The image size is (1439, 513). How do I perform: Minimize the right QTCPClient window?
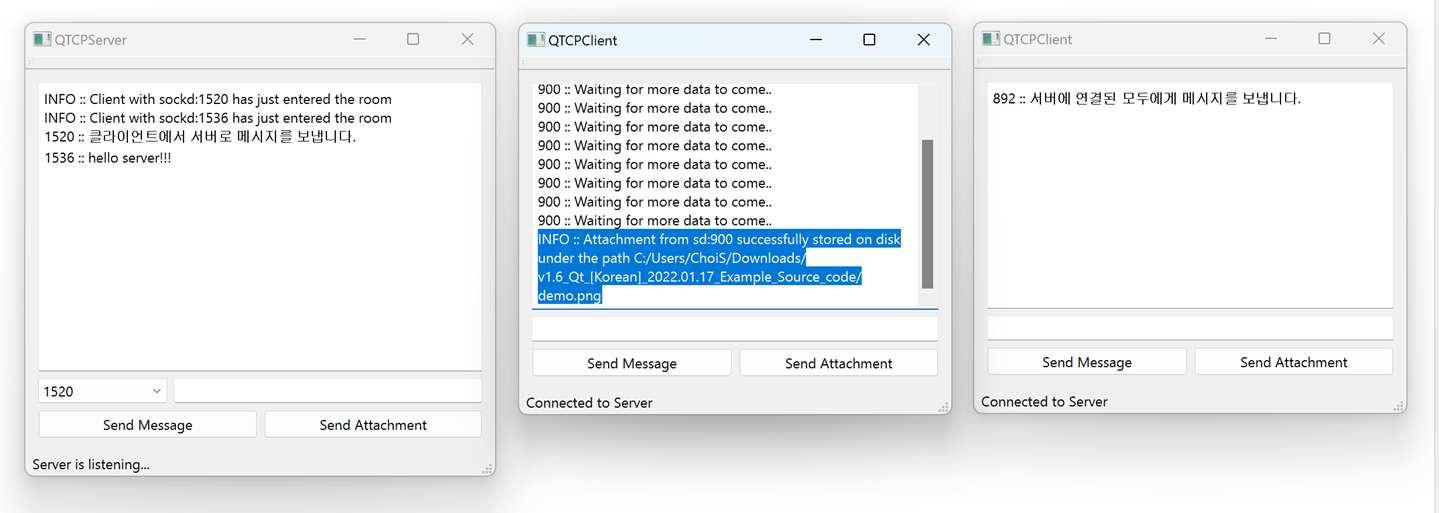[x=1271, y=39]
